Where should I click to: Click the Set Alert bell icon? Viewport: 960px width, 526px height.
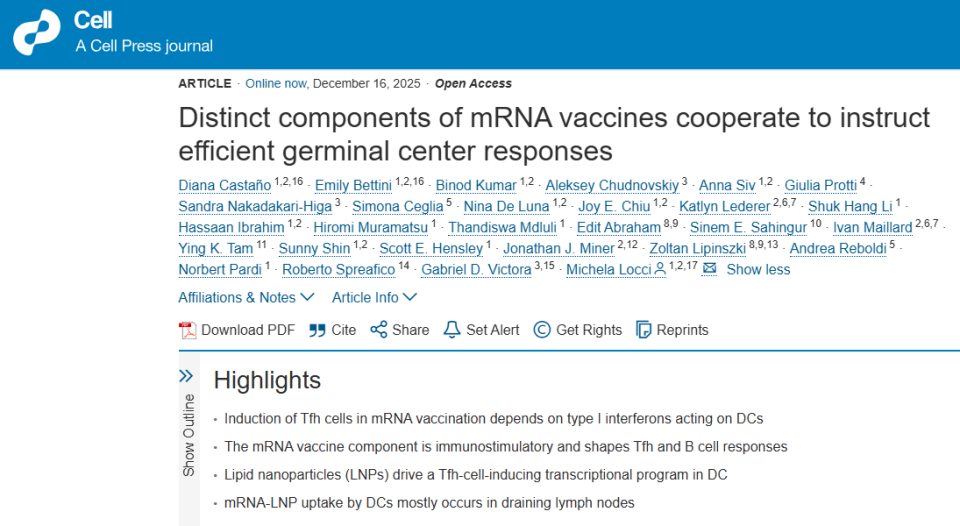pos(452,330)
